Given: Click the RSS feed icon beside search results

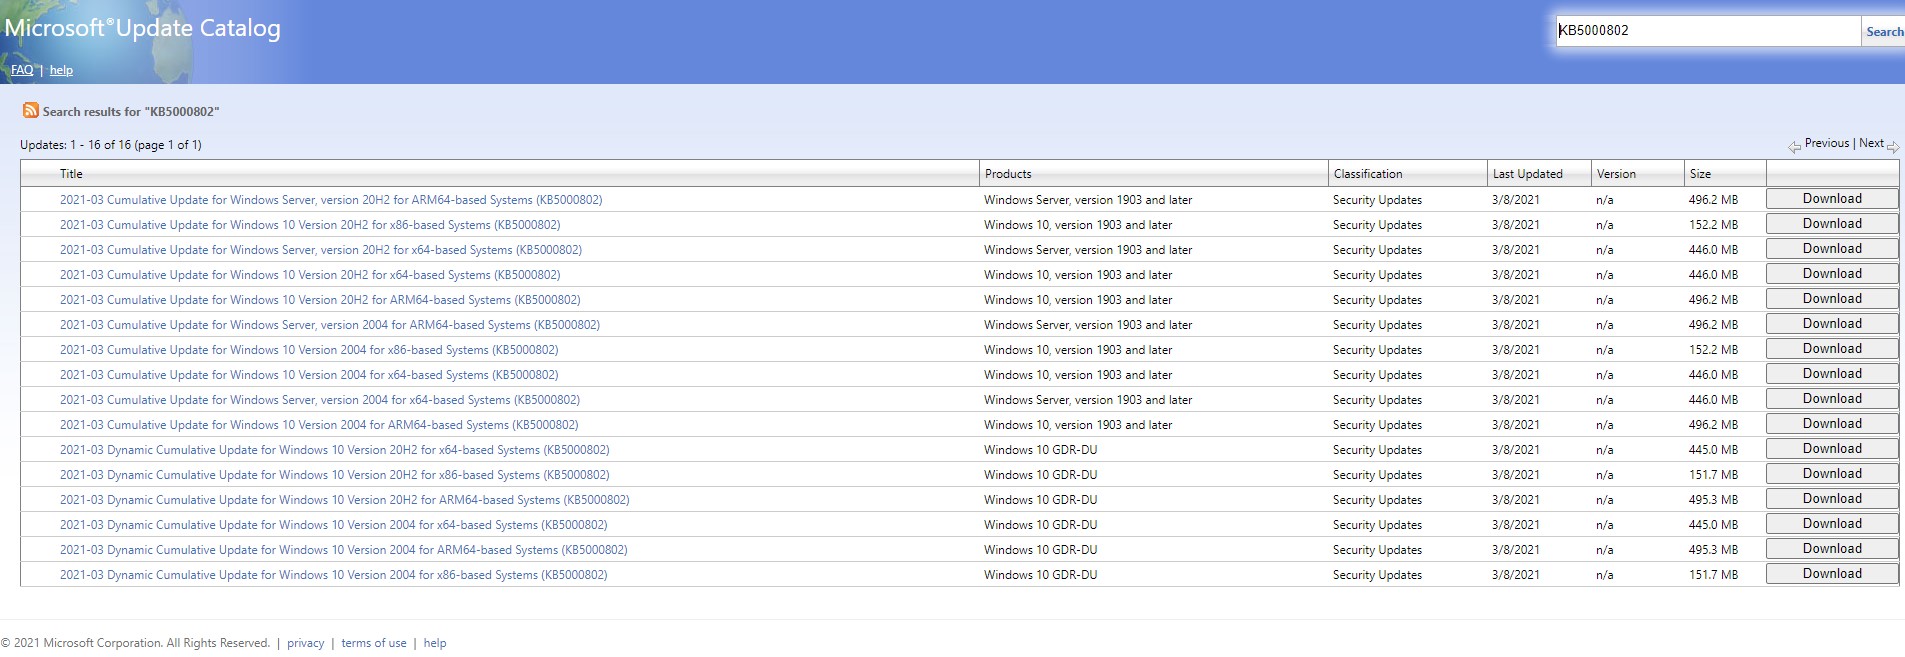Looking at the screenshot, I should (x=31, y=110).
